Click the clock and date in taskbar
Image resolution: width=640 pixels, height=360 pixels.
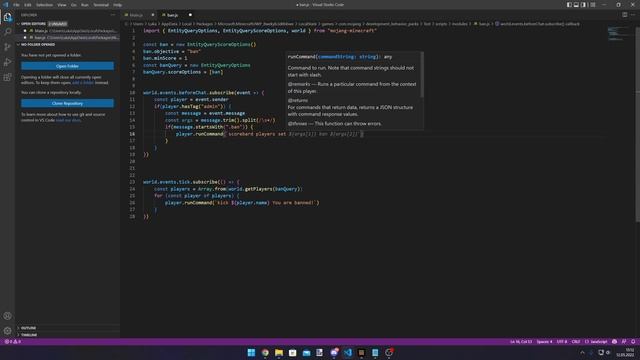pos(626,353)
